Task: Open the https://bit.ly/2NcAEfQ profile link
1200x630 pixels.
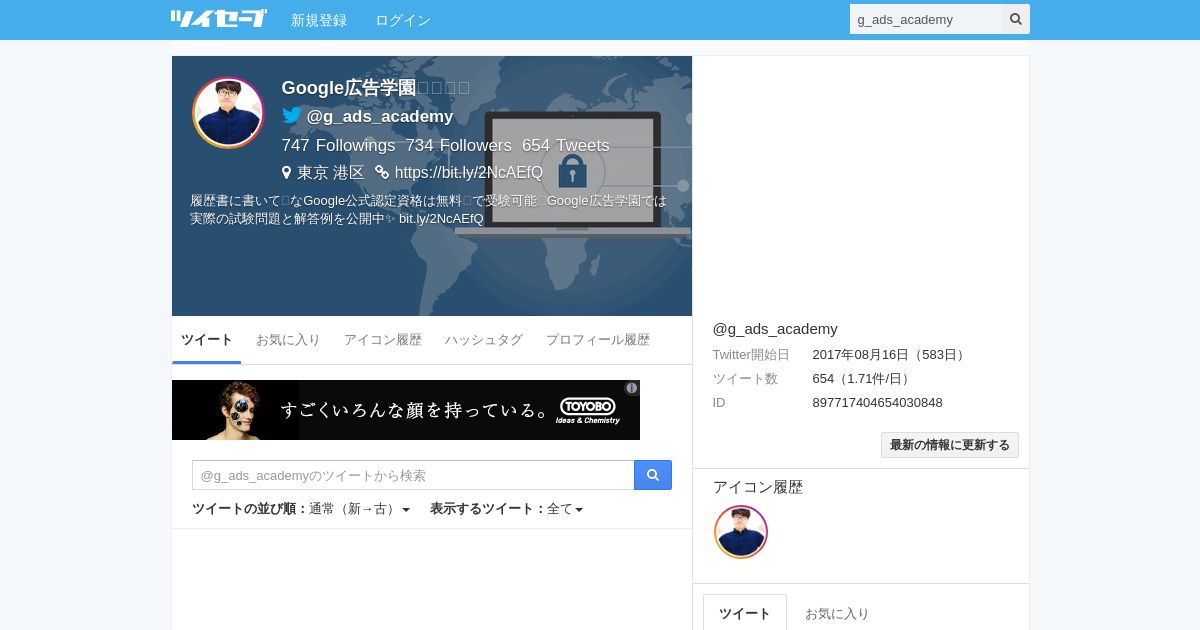Action: point(469,173)
